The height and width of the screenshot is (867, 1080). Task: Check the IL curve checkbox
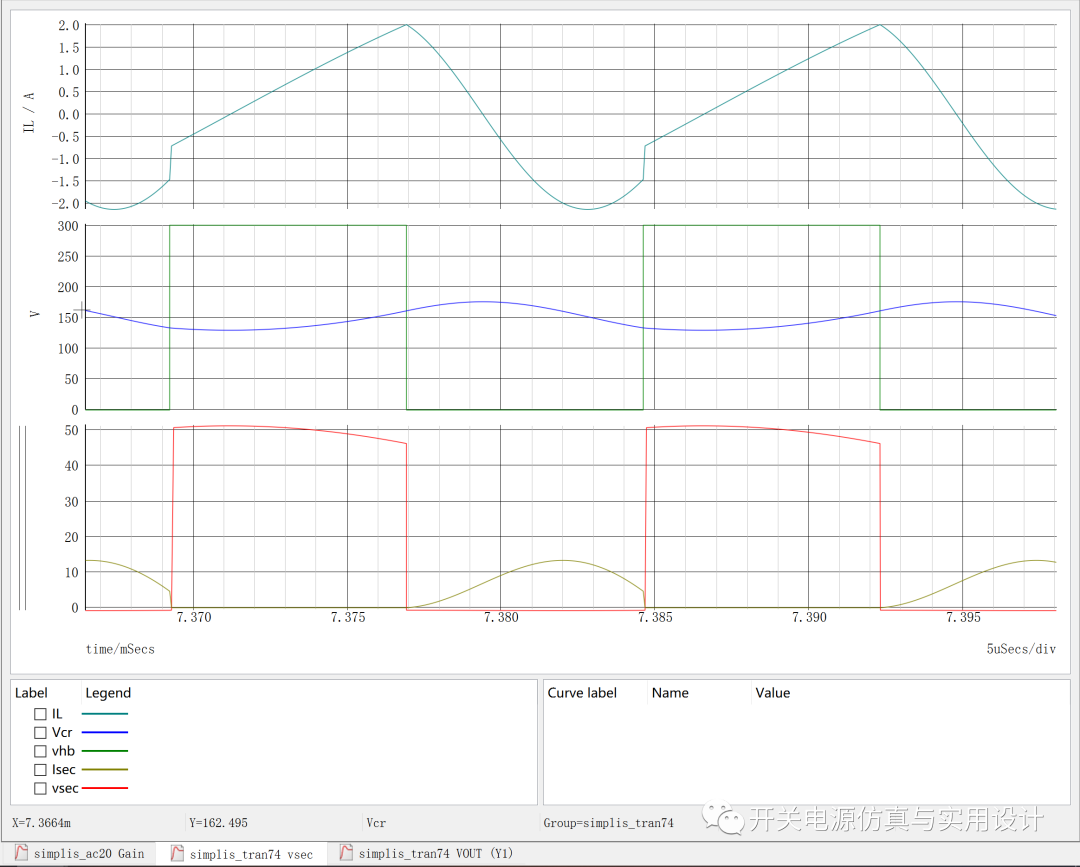pyautogui.click(x=41, y=714)
